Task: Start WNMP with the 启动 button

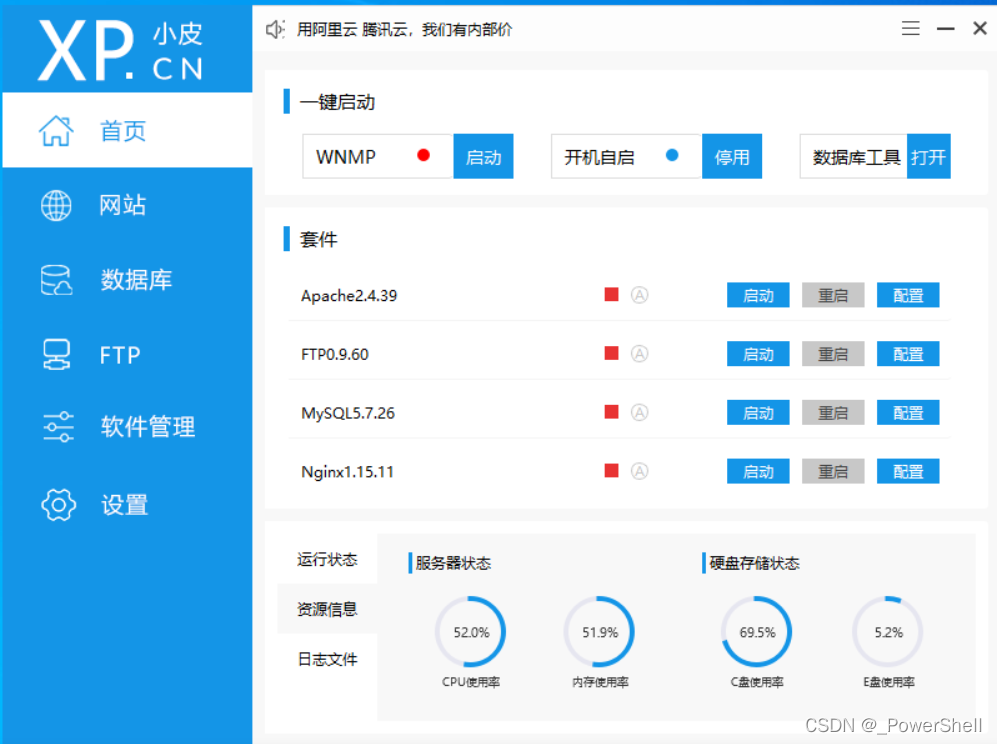Action: point(483,156)
